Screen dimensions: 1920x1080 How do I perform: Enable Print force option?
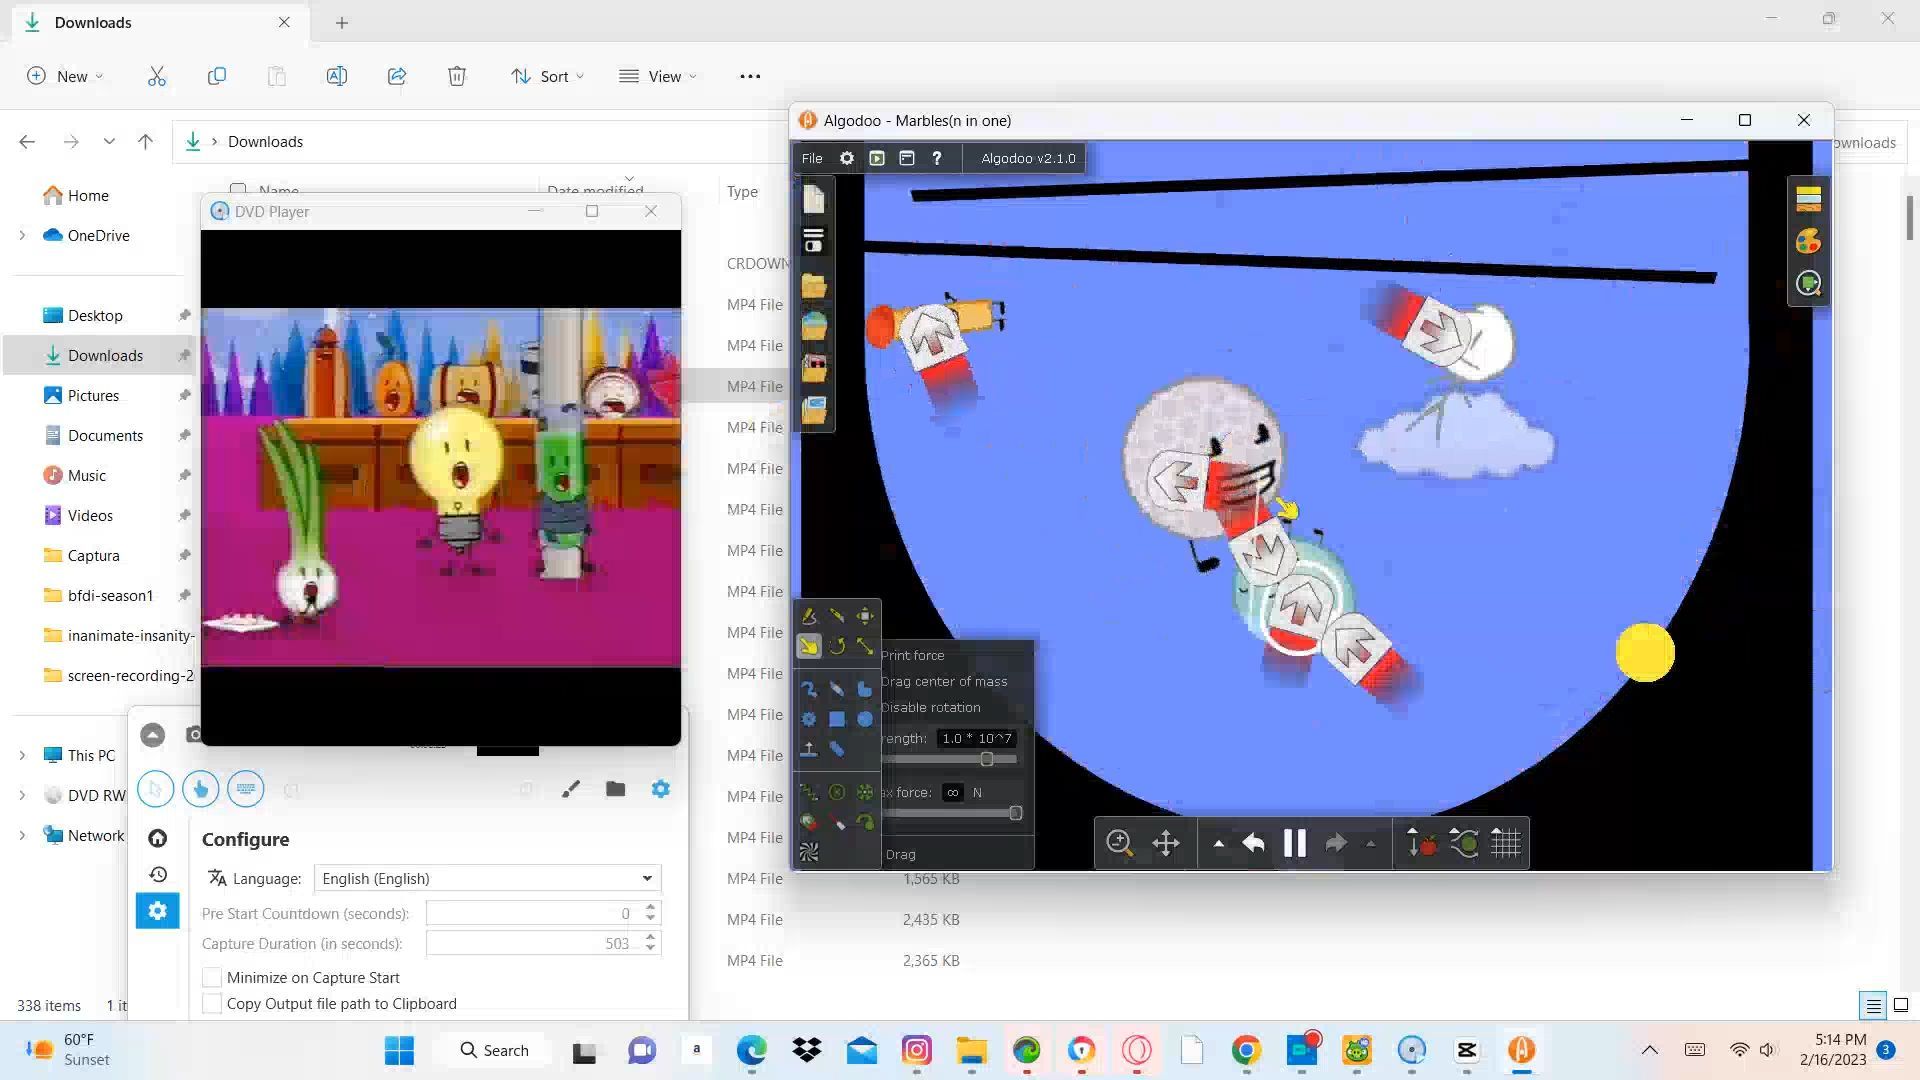pyautogui.click(x=912, y=655)
